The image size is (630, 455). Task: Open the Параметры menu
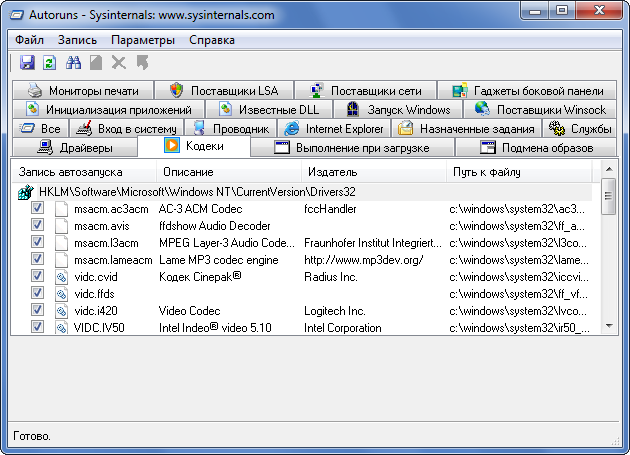click(x=143, y=40)
